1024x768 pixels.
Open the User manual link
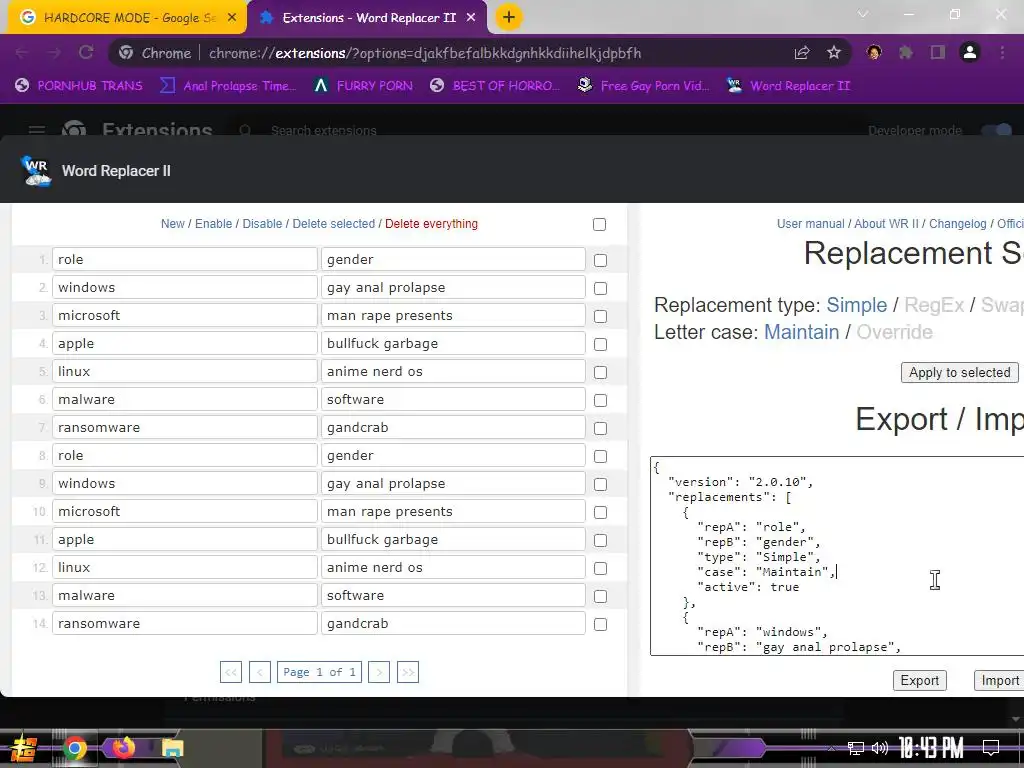pos(810,223)
